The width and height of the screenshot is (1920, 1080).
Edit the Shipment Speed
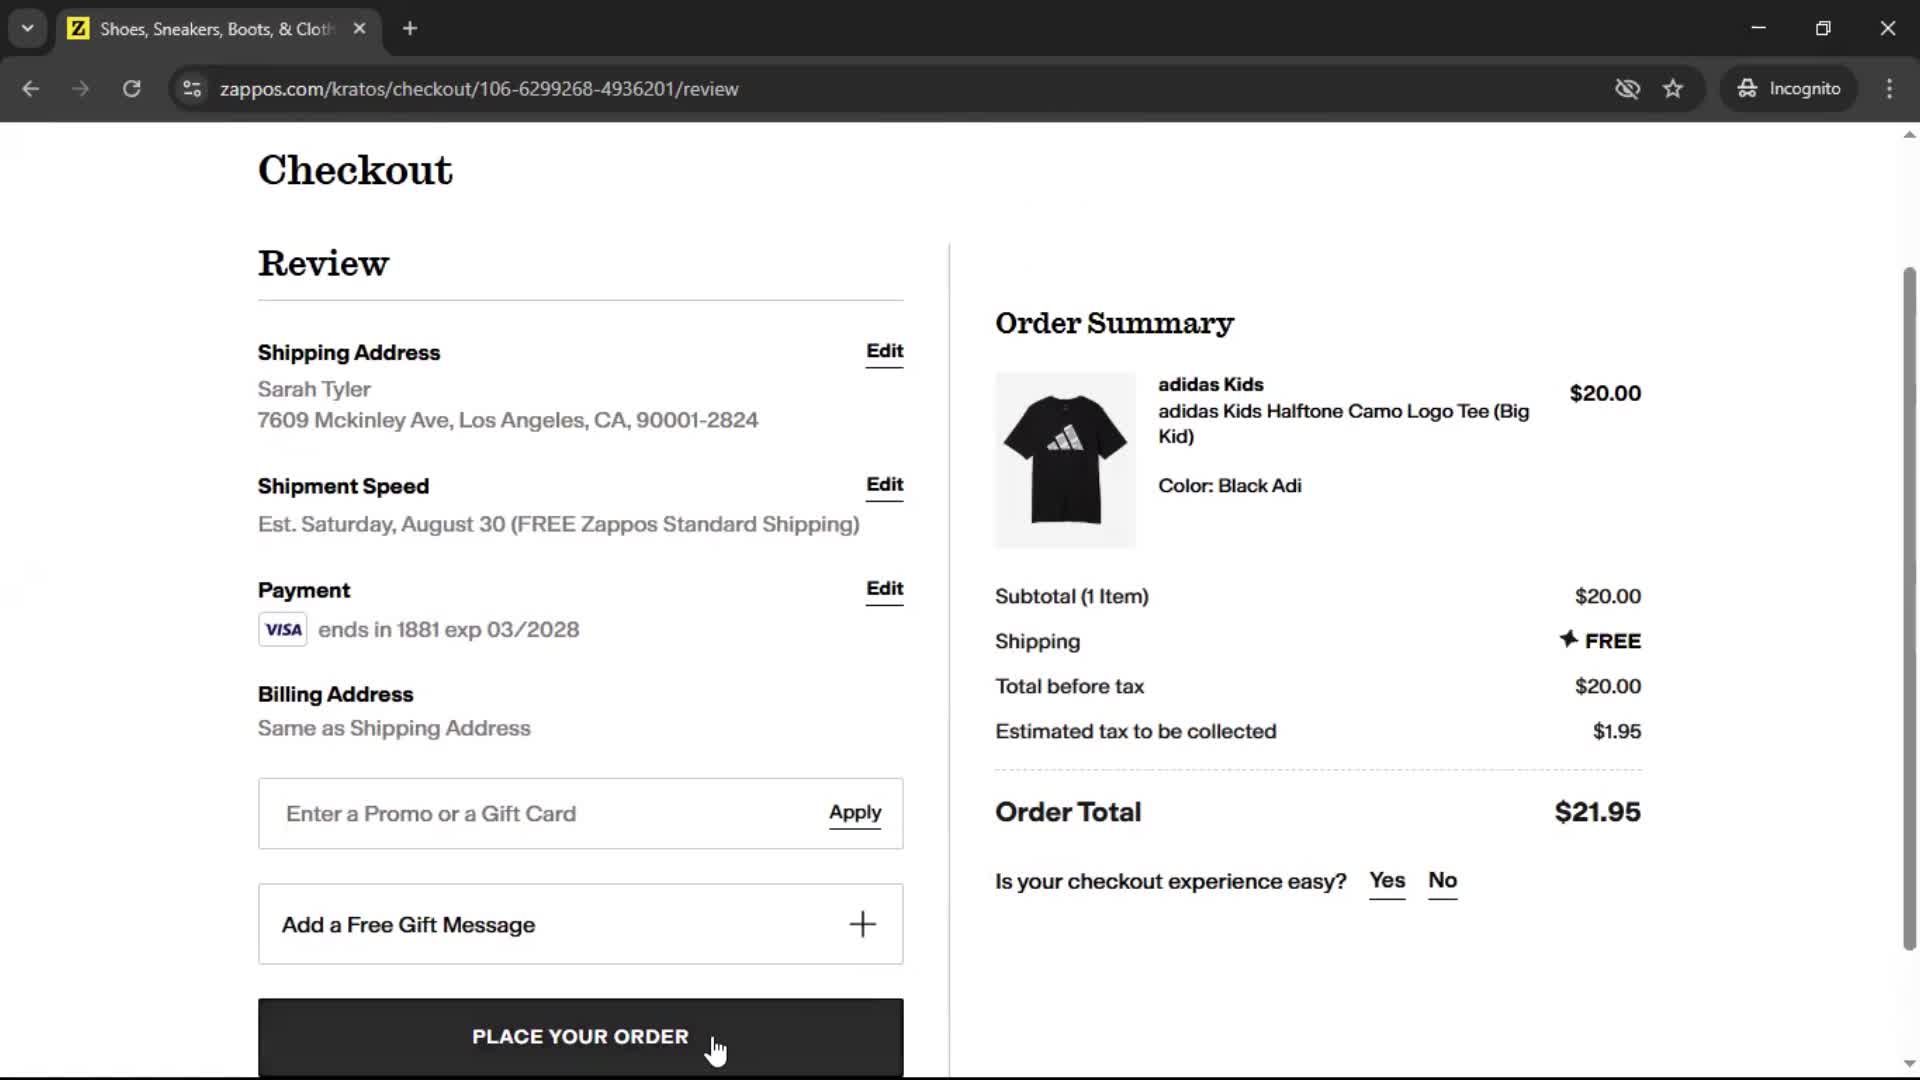[884, 485]
